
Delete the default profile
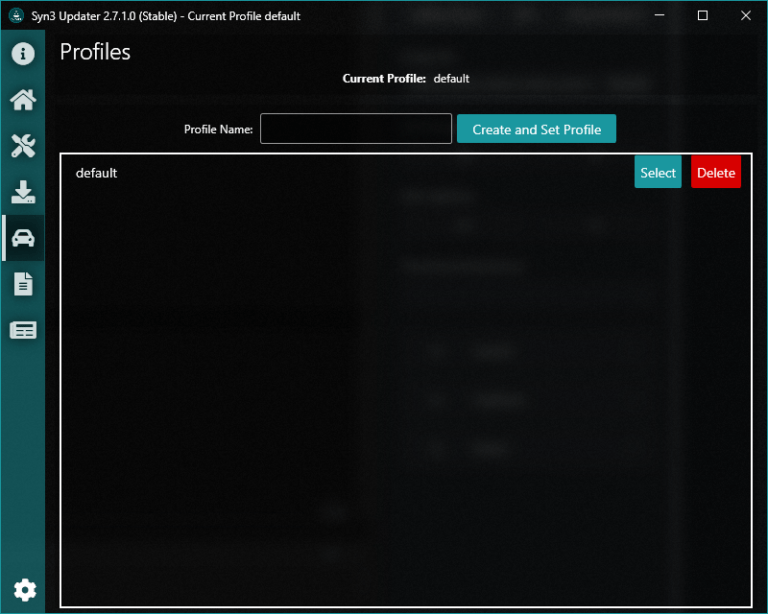716,172
